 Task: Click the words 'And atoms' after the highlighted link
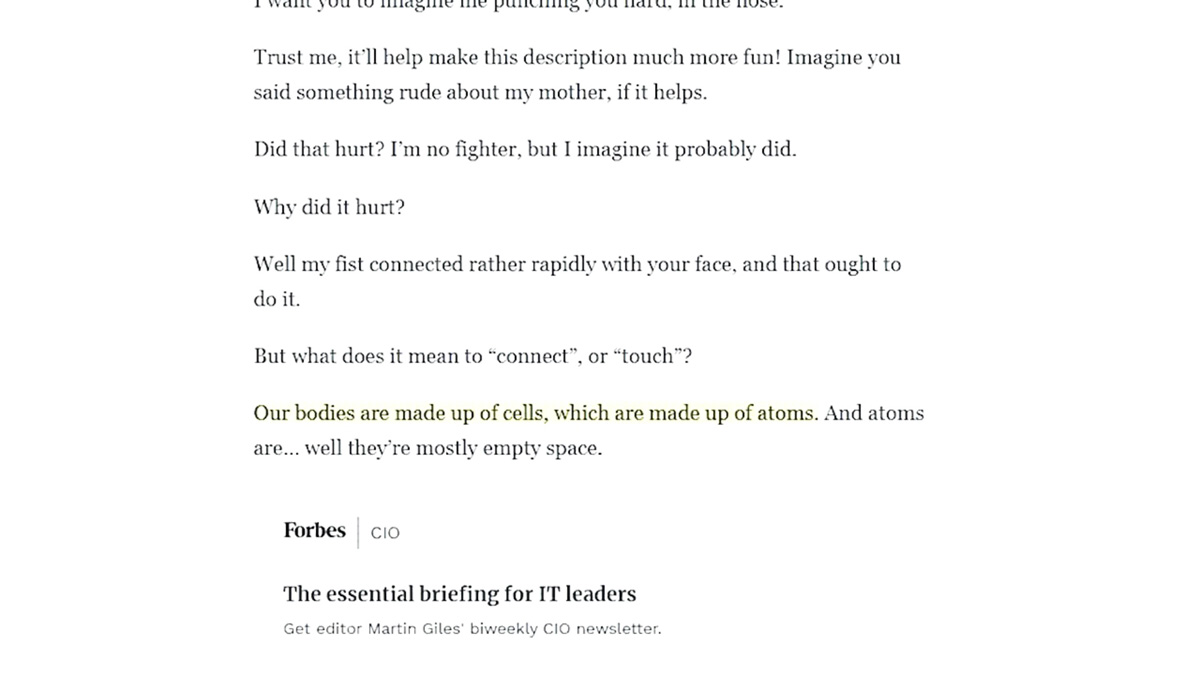pos(874,413)
